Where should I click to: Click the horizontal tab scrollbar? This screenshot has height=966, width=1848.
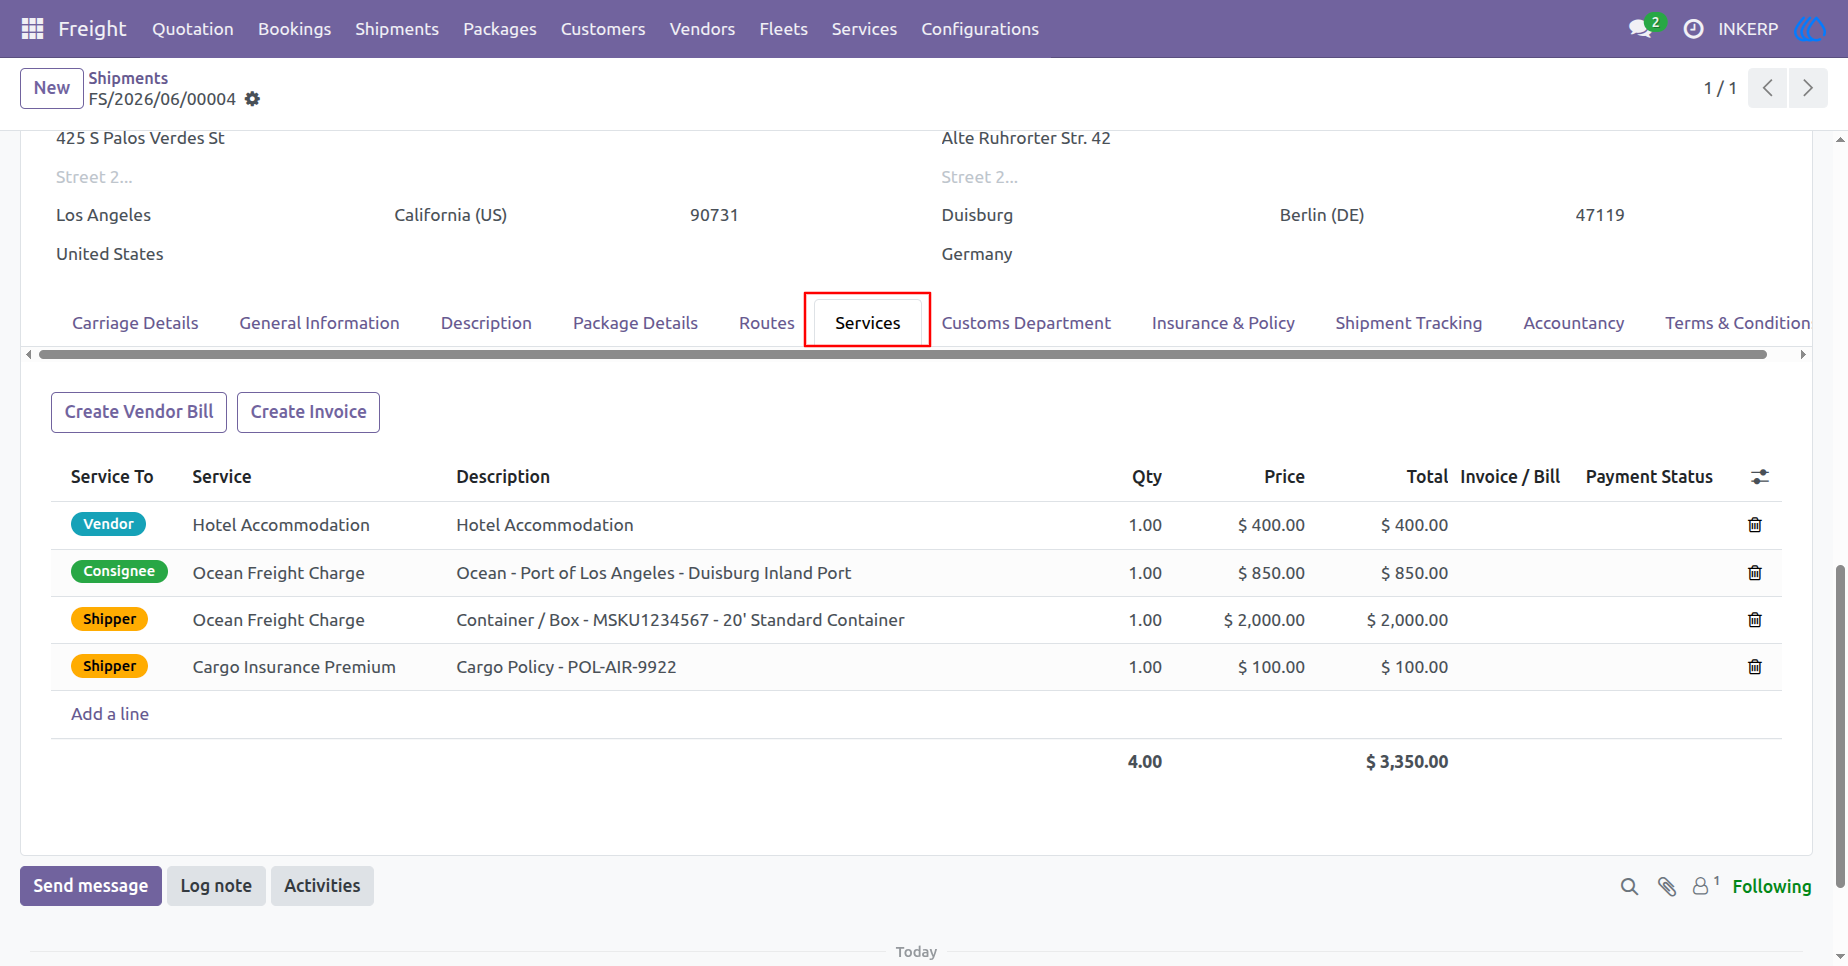pos(902,354)
